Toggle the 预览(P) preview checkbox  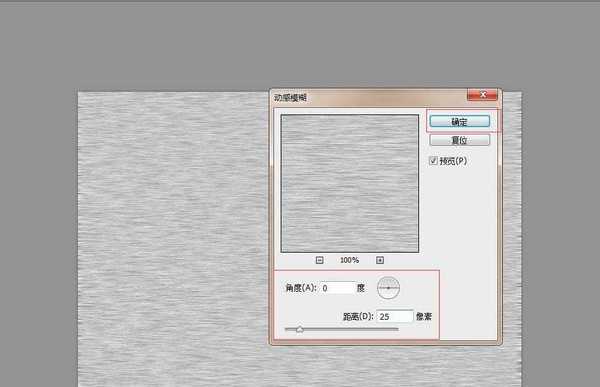pyautogui.click(x=433, y=161)
